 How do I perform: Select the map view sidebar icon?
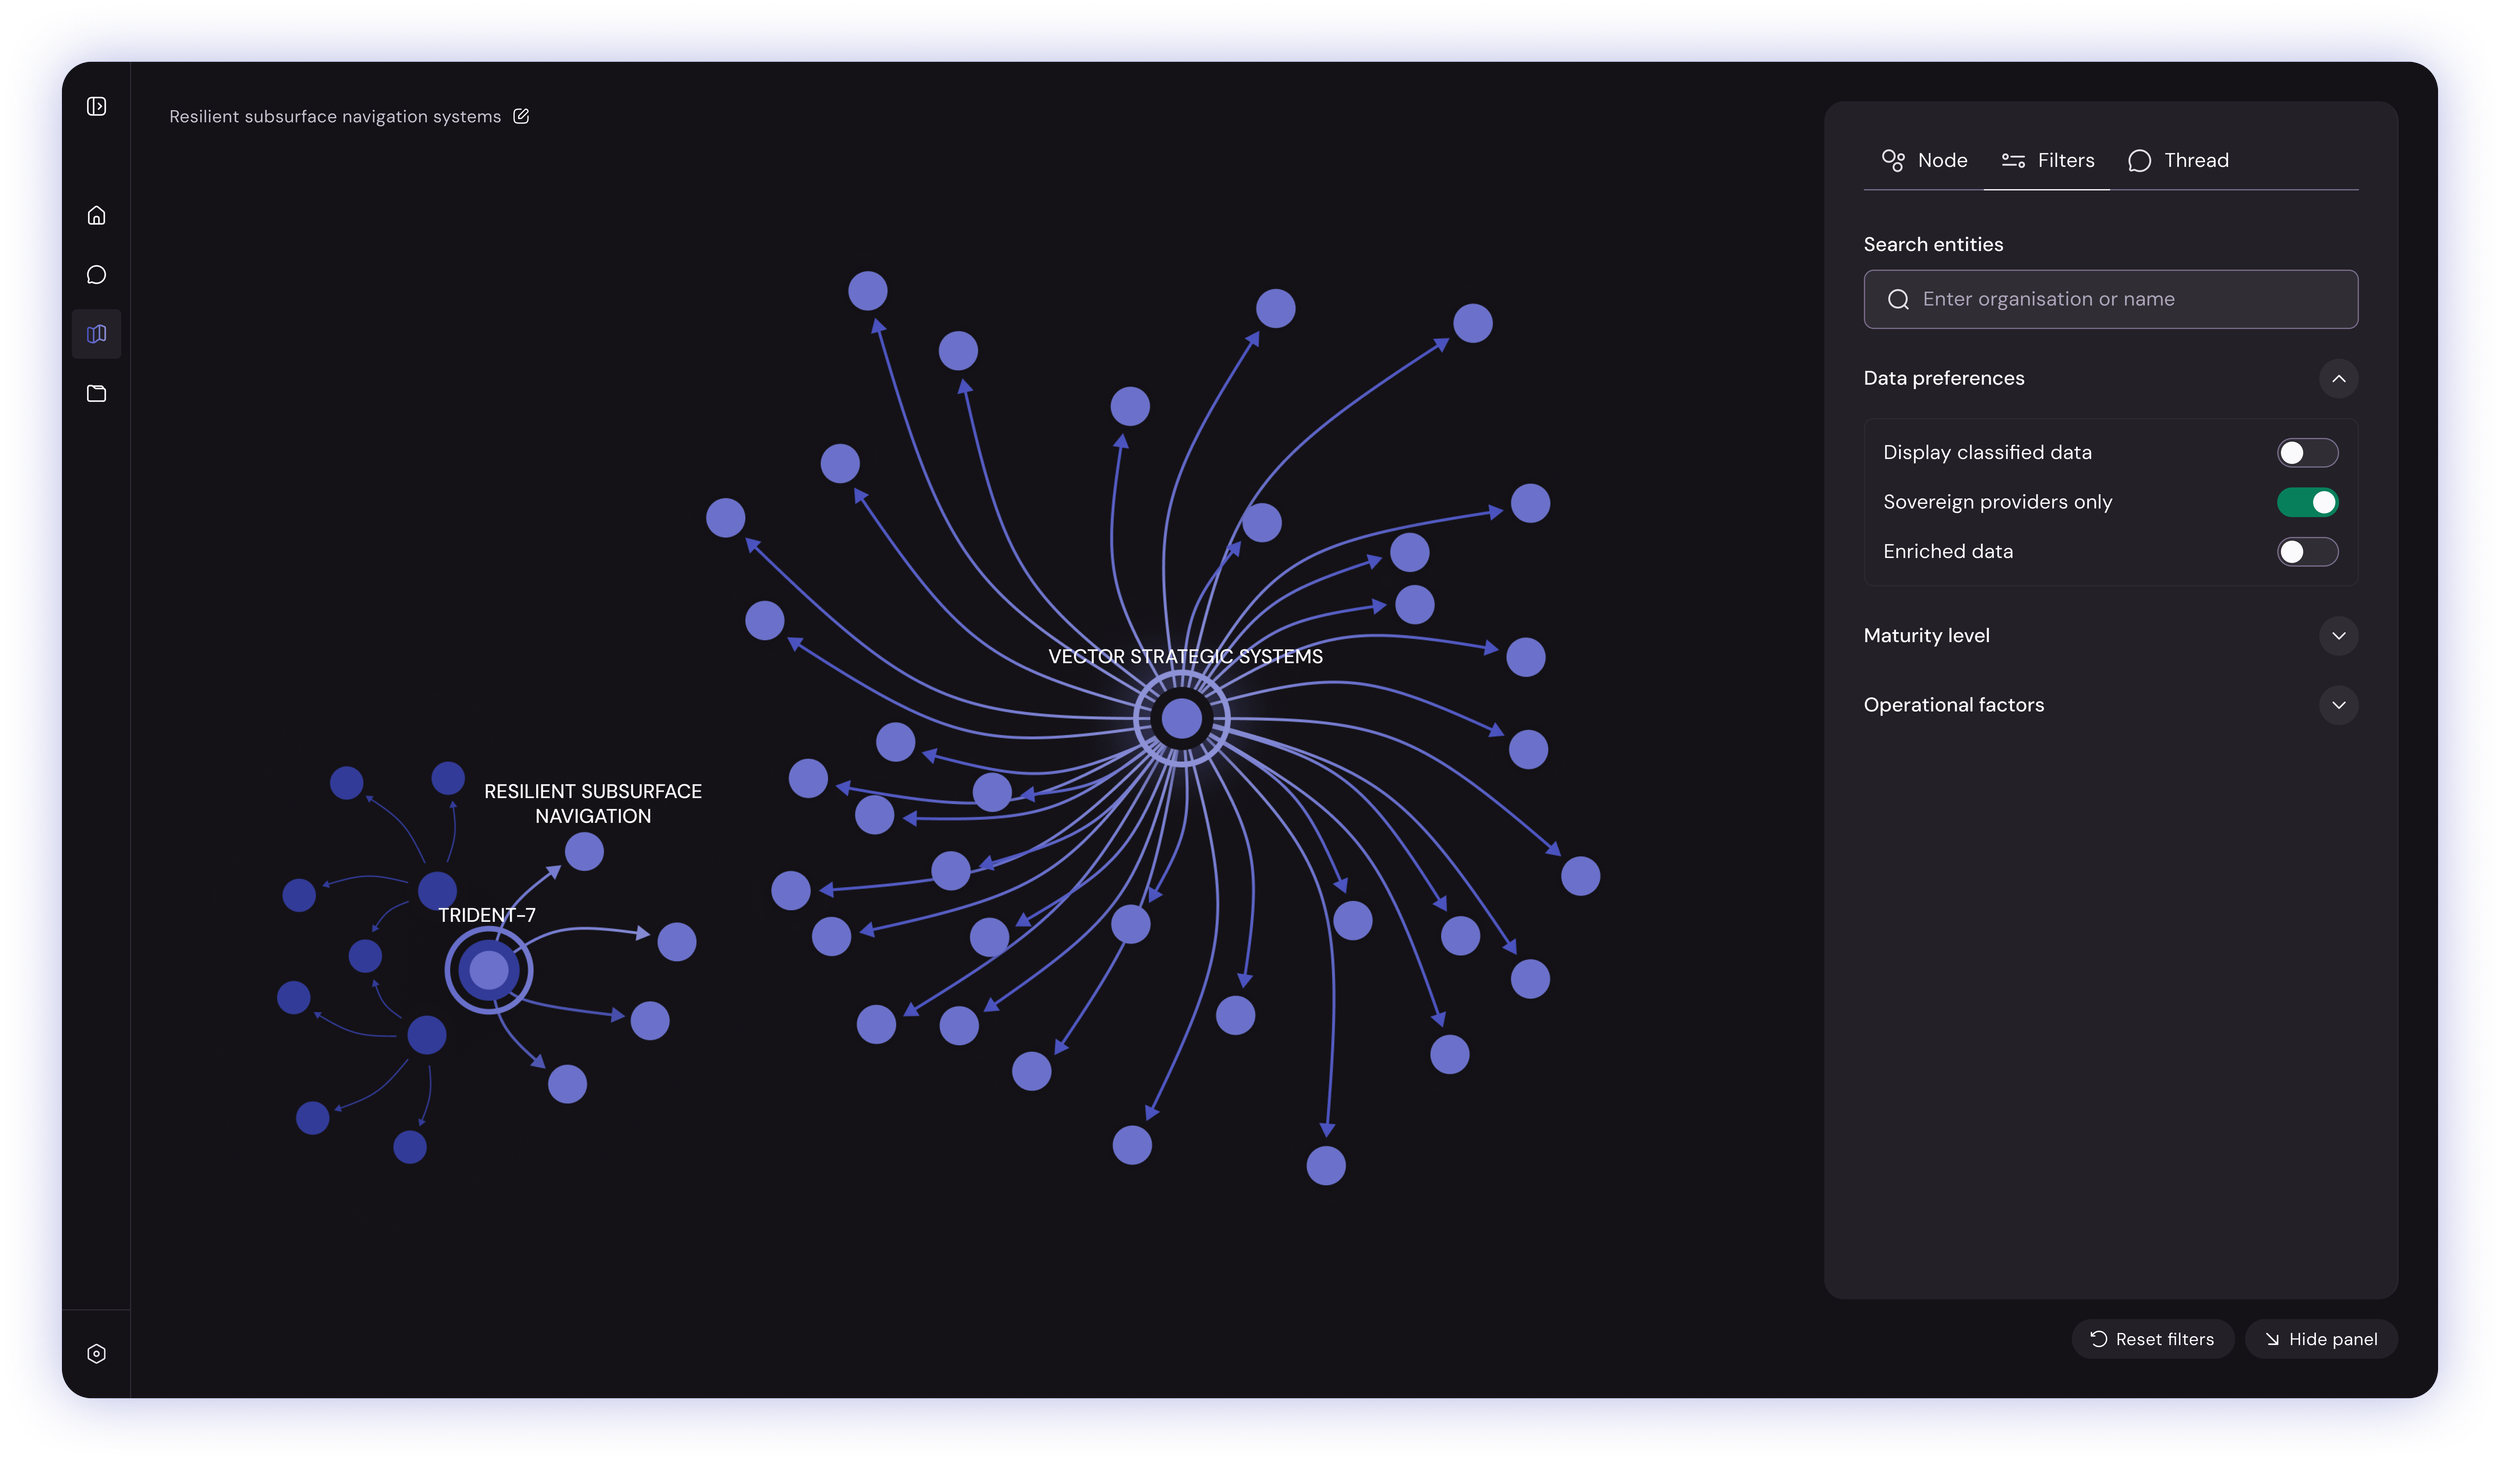point(97,334)
